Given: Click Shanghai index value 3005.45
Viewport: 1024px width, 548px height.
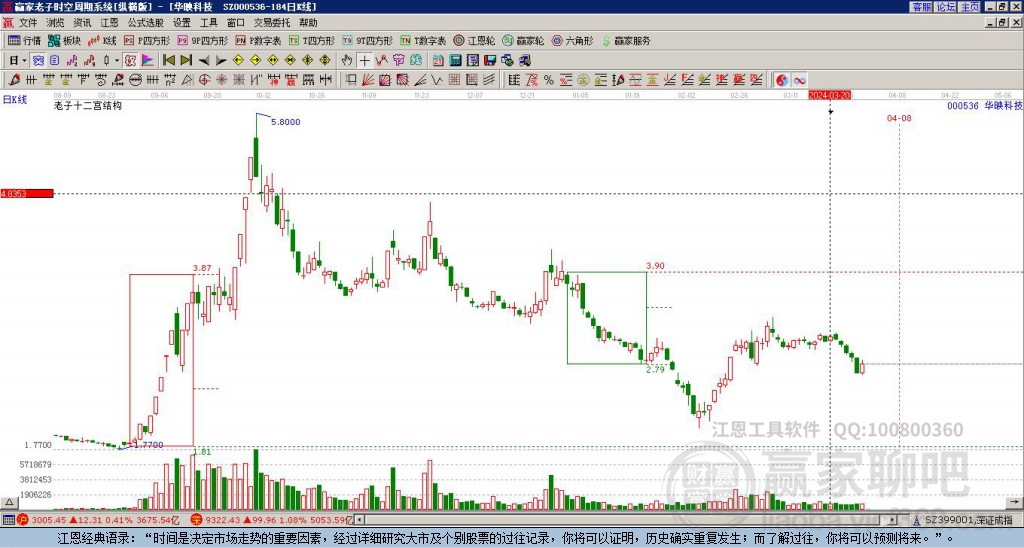Looking at the screenshot, I should [x=49, y=520].
